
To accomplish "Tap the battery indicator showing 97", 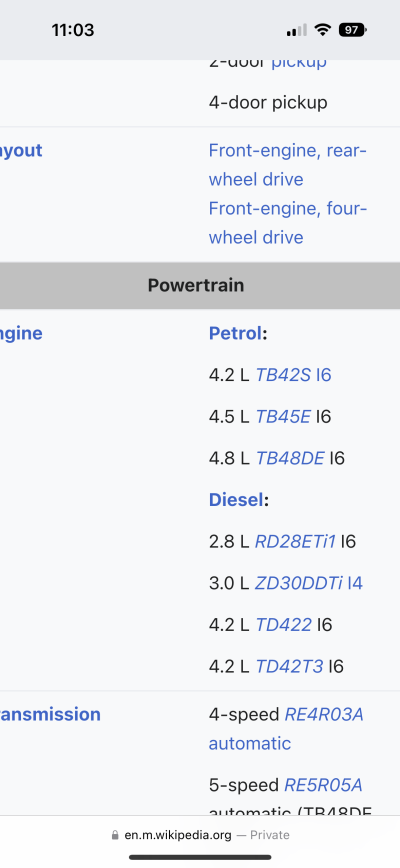I will click(x=353, y=29).
